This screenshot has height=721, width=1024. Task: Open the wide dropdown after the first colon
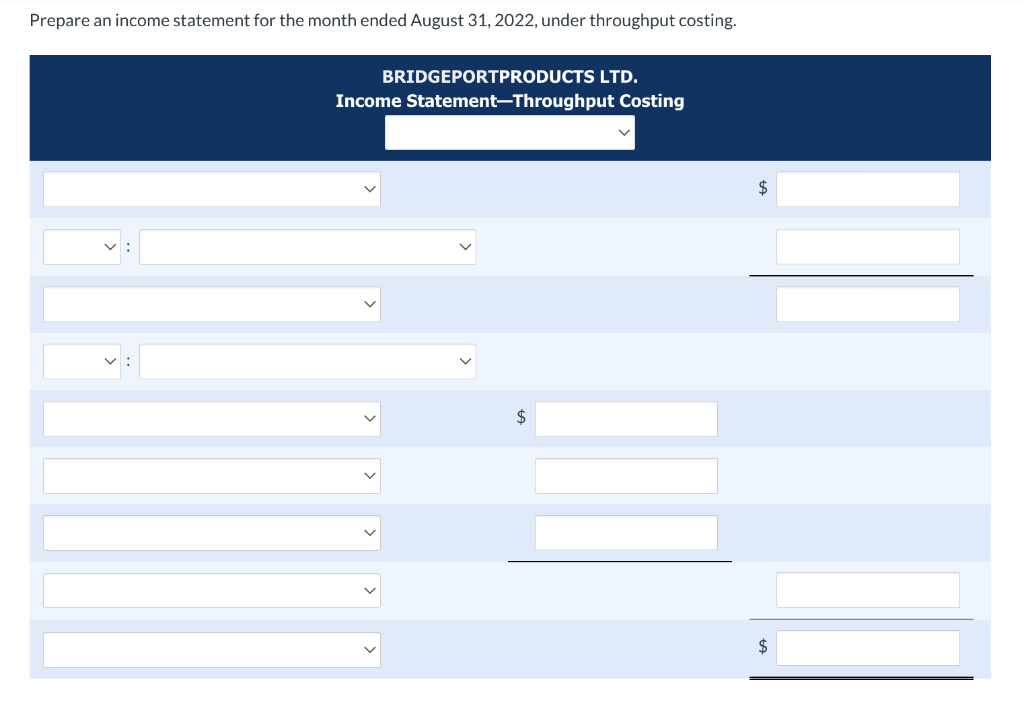[307, 247]
